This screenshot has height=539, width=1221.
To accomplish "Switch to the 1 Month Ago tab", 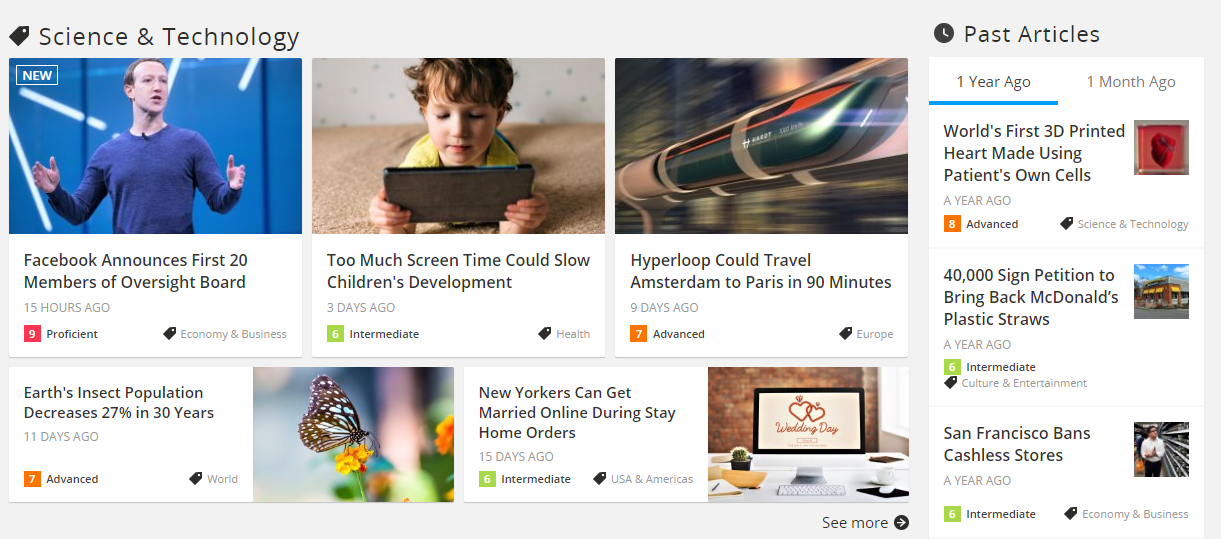I will (x=1131, y=82).
